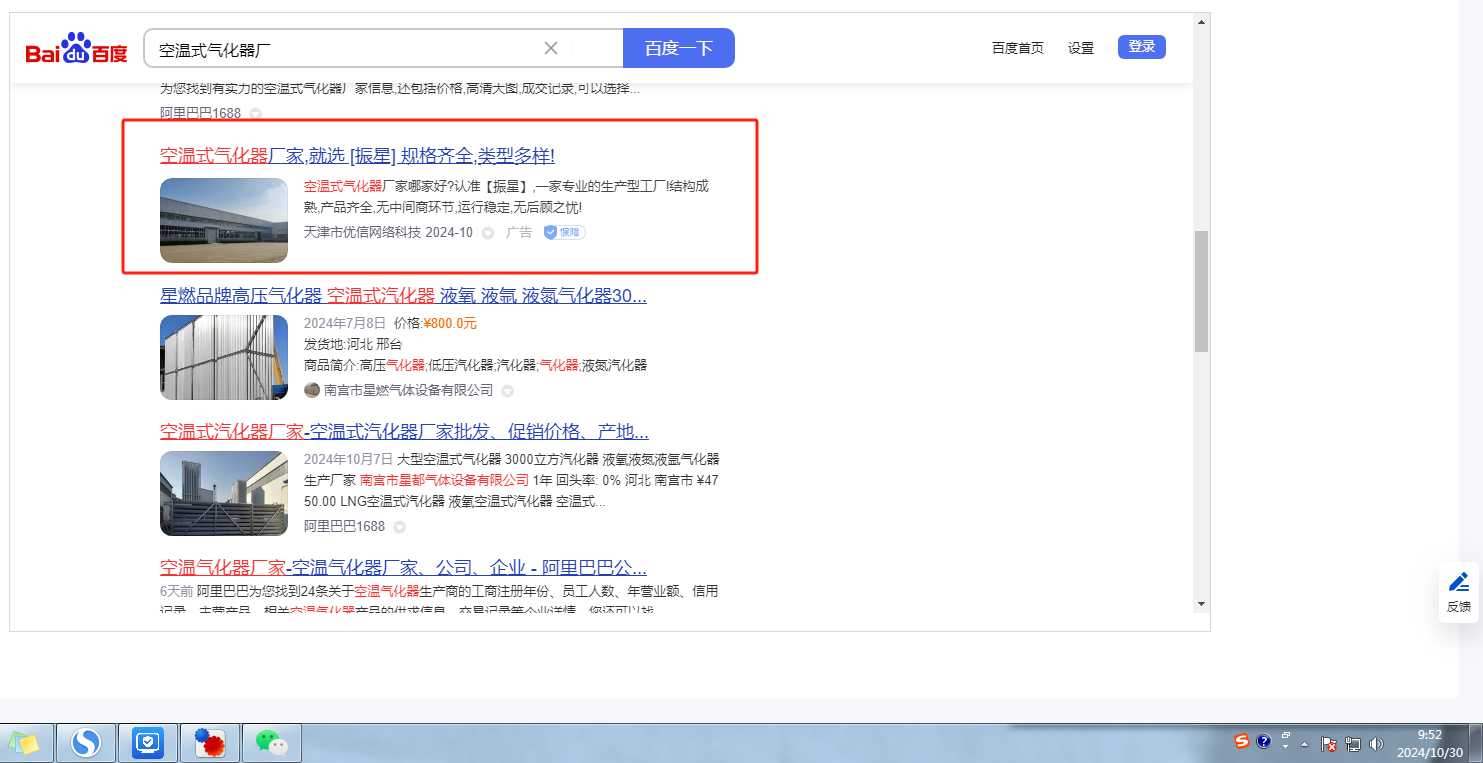Open 南宫市星燃气体设备有限公司 source link
Image resolution: width=1483 pixels, height=763 pixels.
point(408,390)
